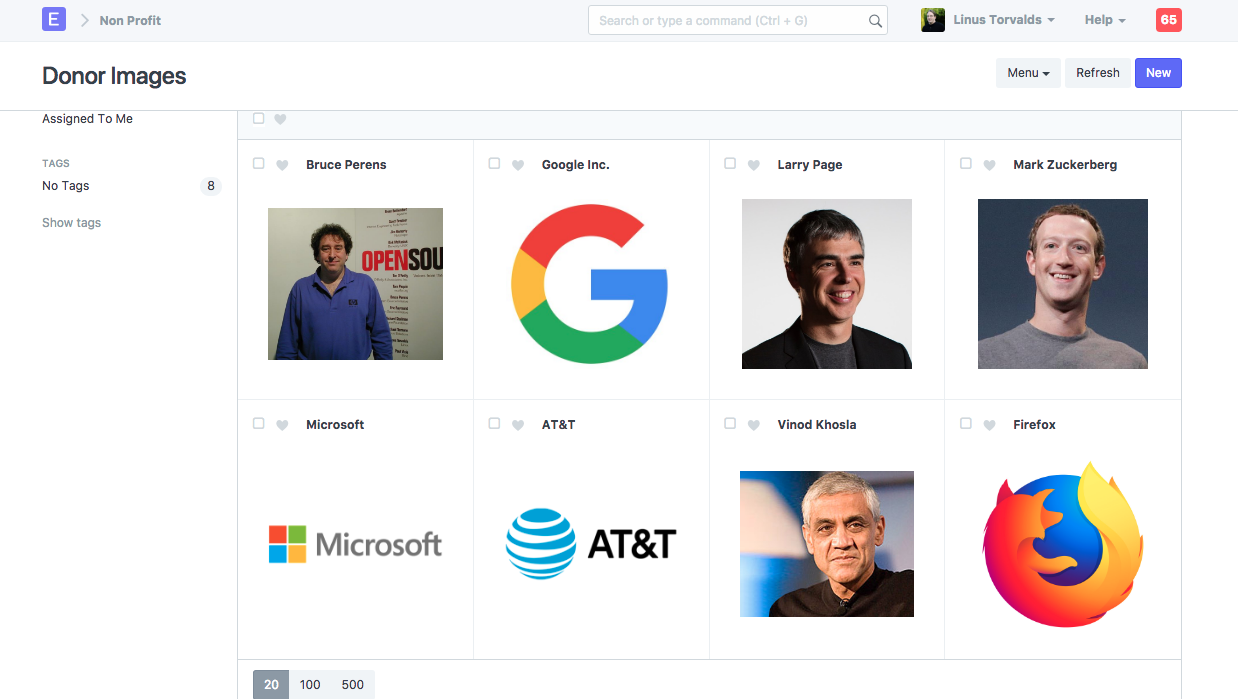
Task: Like the Firefox card heart
Action: tap(989, 425)
